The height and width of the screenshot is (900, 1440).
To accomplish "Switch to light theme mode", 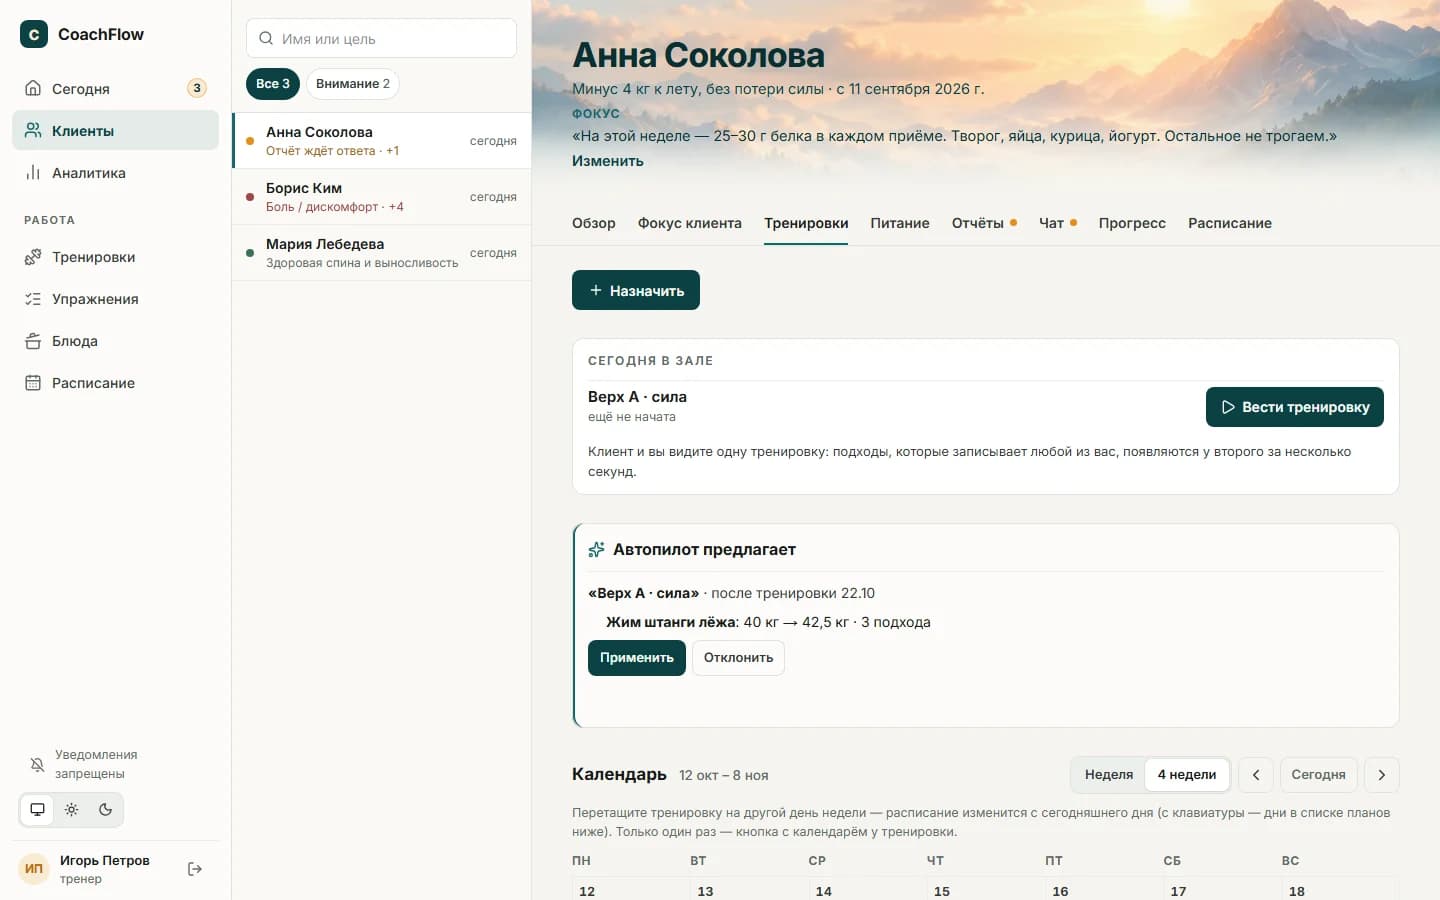I will pyautogui.click(x=71, y=809).
